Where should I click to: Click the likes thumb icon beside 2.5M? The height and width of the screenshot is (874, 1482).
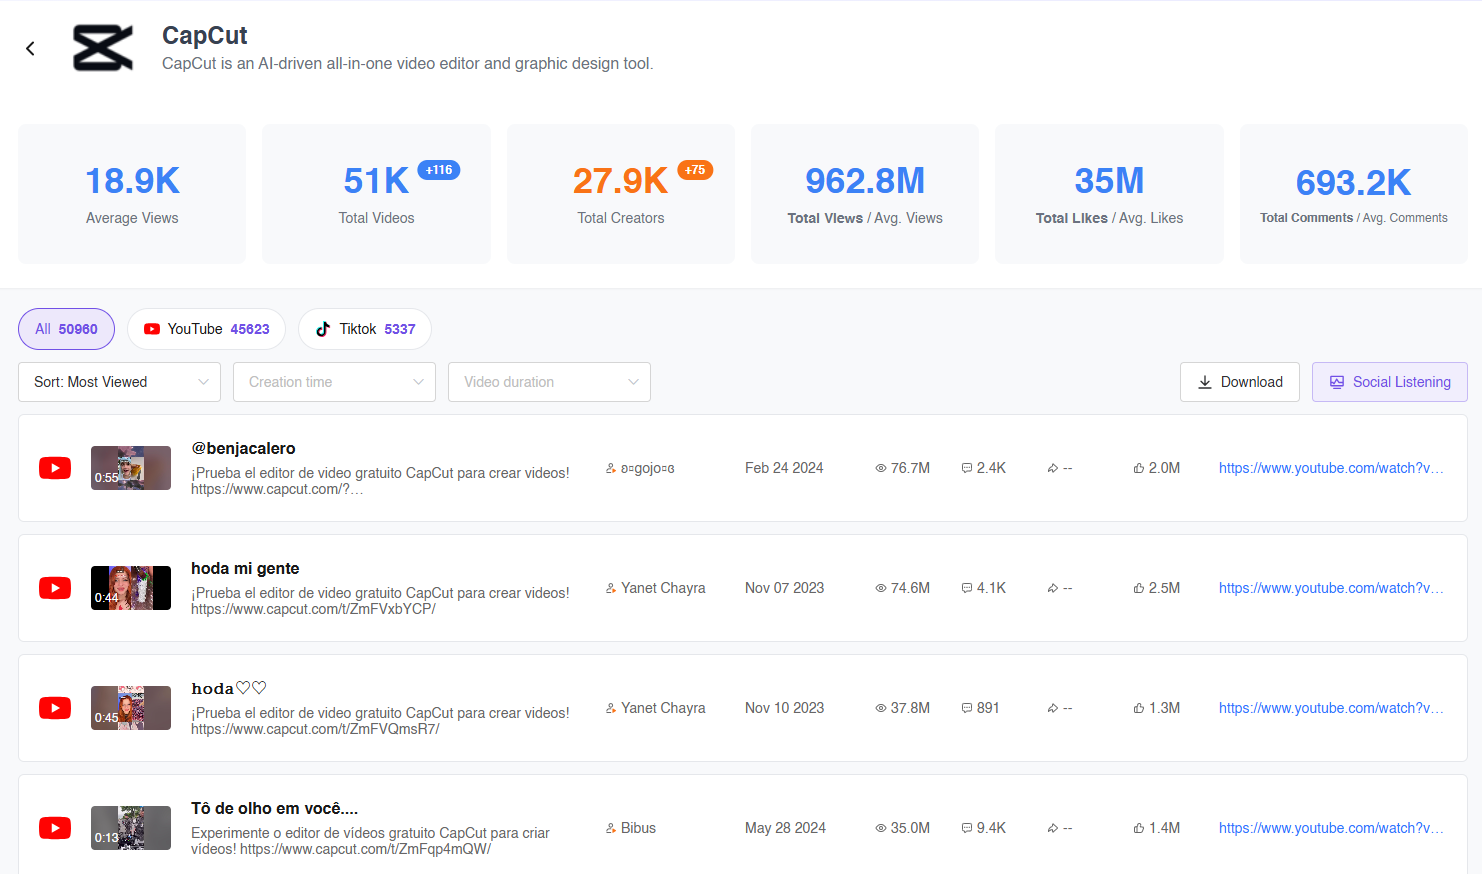[1139, 588]
